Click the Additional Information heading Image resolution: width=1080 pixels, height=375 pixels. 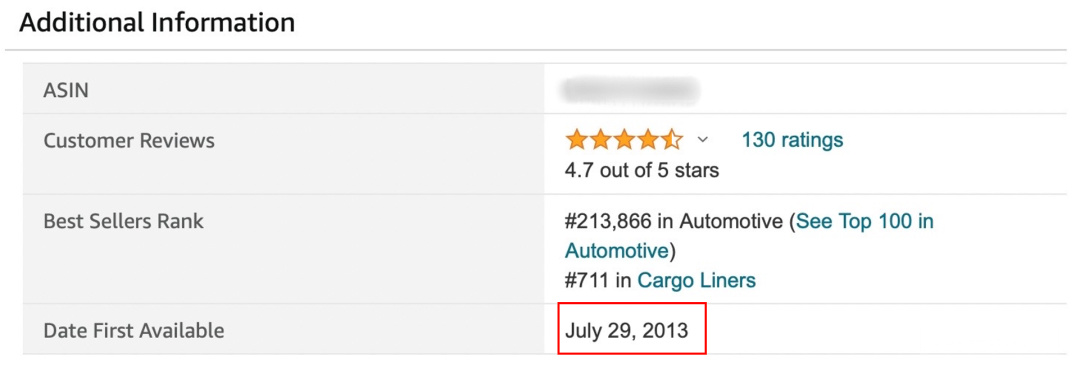point(157,23)
